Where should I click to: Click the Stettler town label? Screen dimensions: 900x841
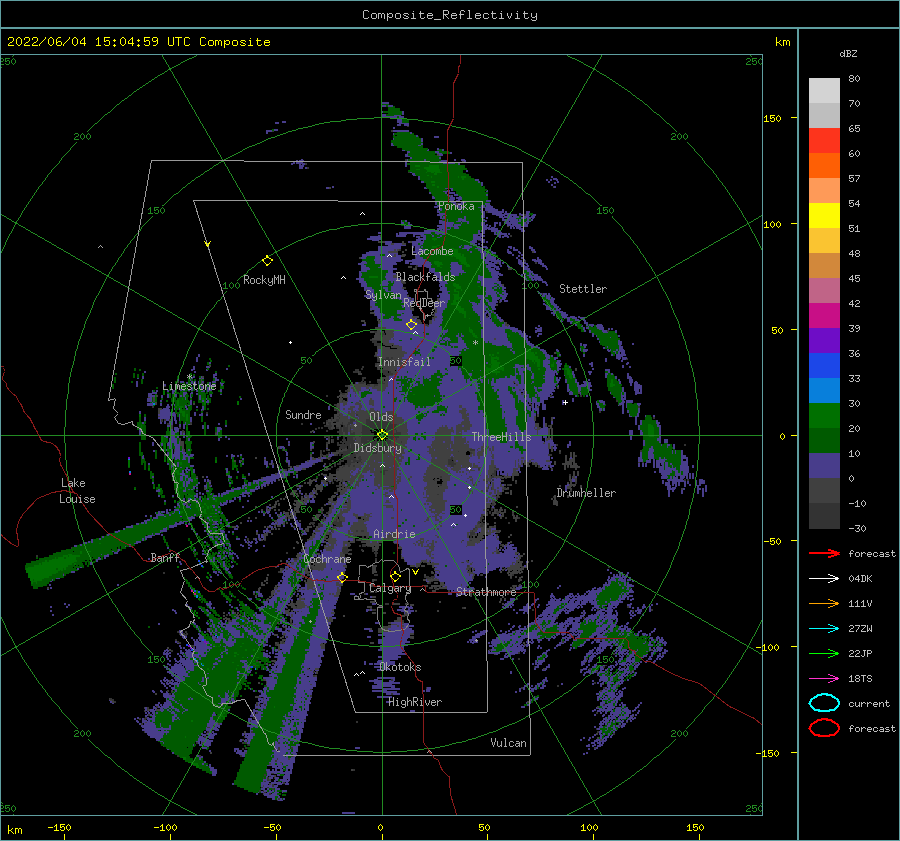[x=583, y=289]
